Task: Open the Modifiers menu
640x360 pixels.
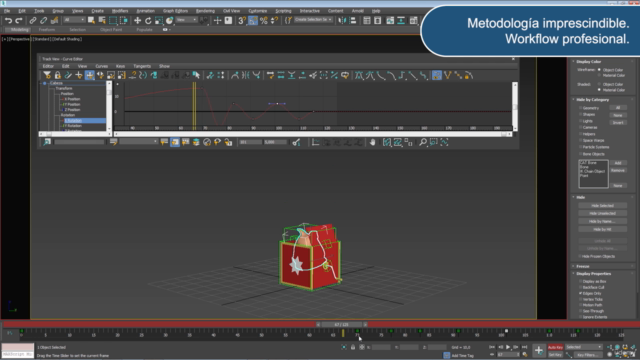Action: pyautogui.click(x=120, y=11)
